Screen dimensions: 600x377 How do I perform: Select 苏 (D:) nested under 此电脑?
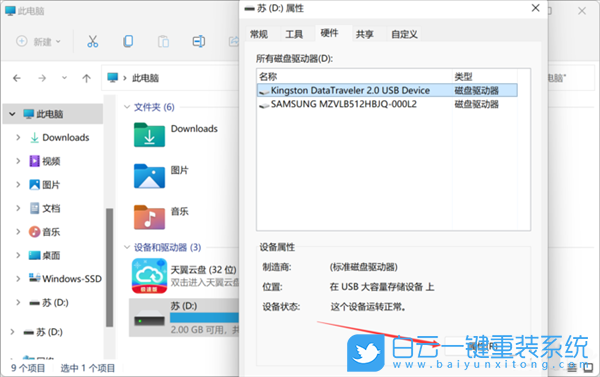coord(49,303)
